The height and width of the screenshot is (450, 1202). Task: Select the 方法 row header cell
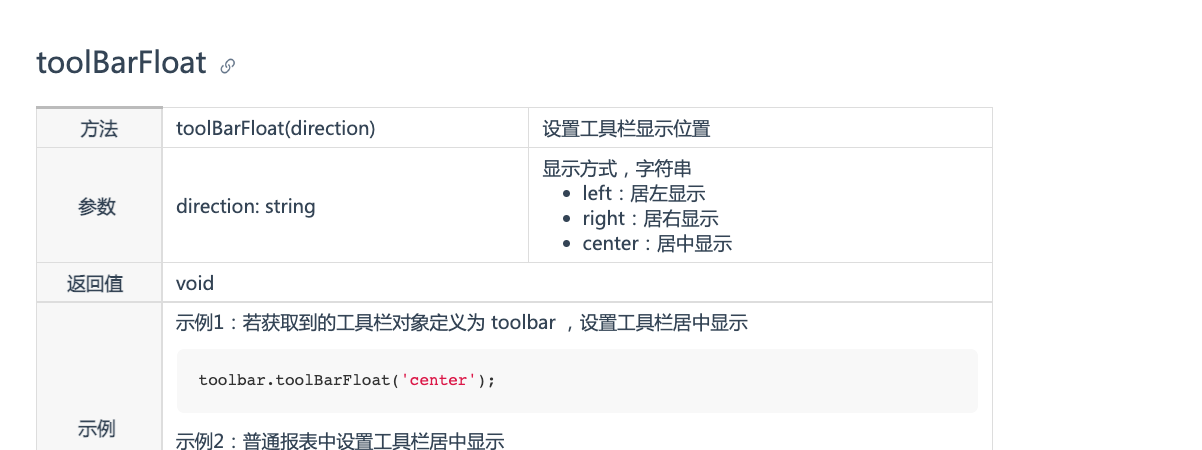coord(98,128)
